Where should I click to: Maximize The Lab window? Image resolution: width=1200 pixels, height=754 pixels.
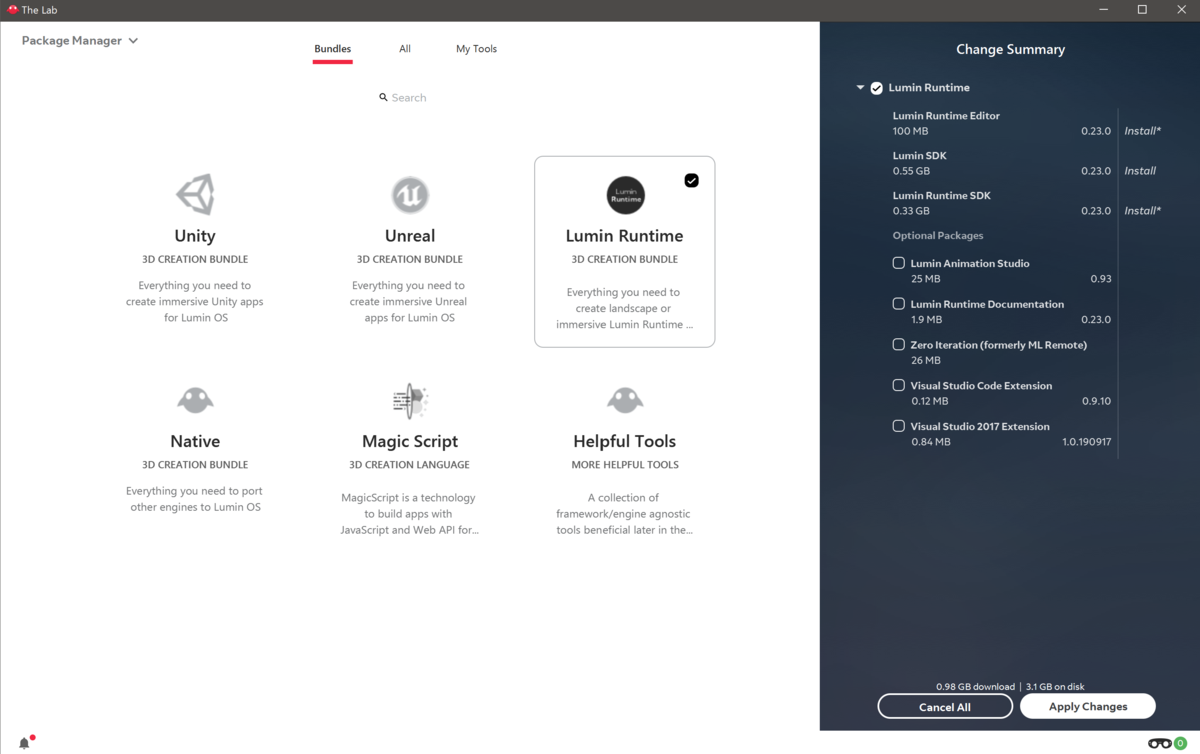1142,10
